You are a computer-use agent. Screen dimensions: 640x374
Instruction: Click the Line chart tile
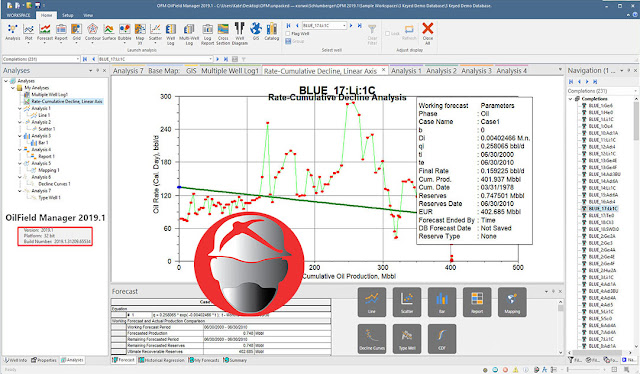coord(372,302)
